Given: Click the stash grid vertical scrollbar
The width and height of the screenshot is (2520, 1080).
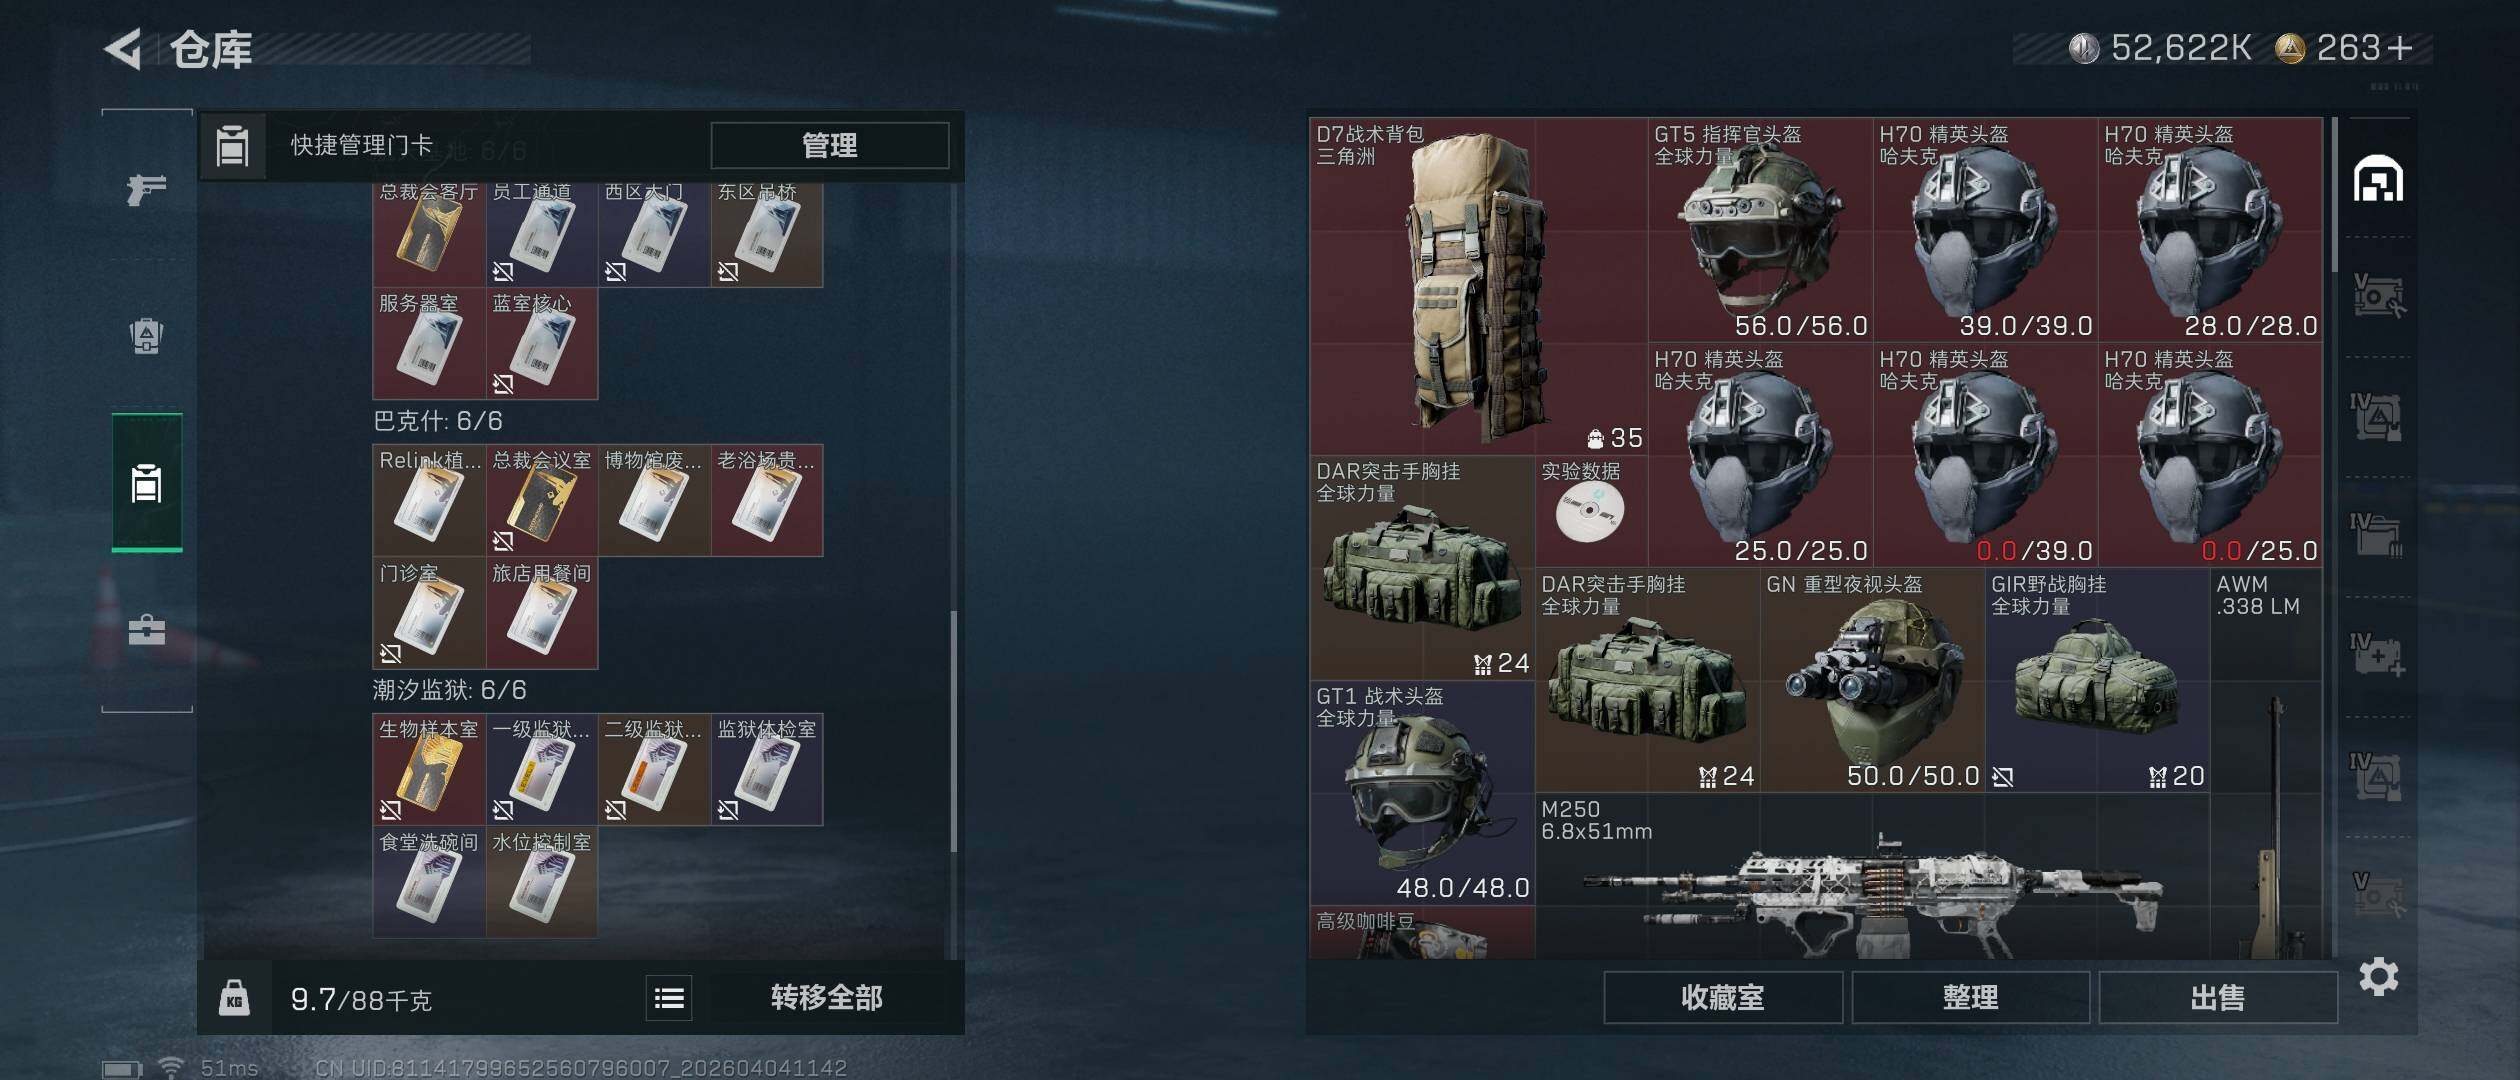Looking at the screenshot, I should [x=2334, y=195].
